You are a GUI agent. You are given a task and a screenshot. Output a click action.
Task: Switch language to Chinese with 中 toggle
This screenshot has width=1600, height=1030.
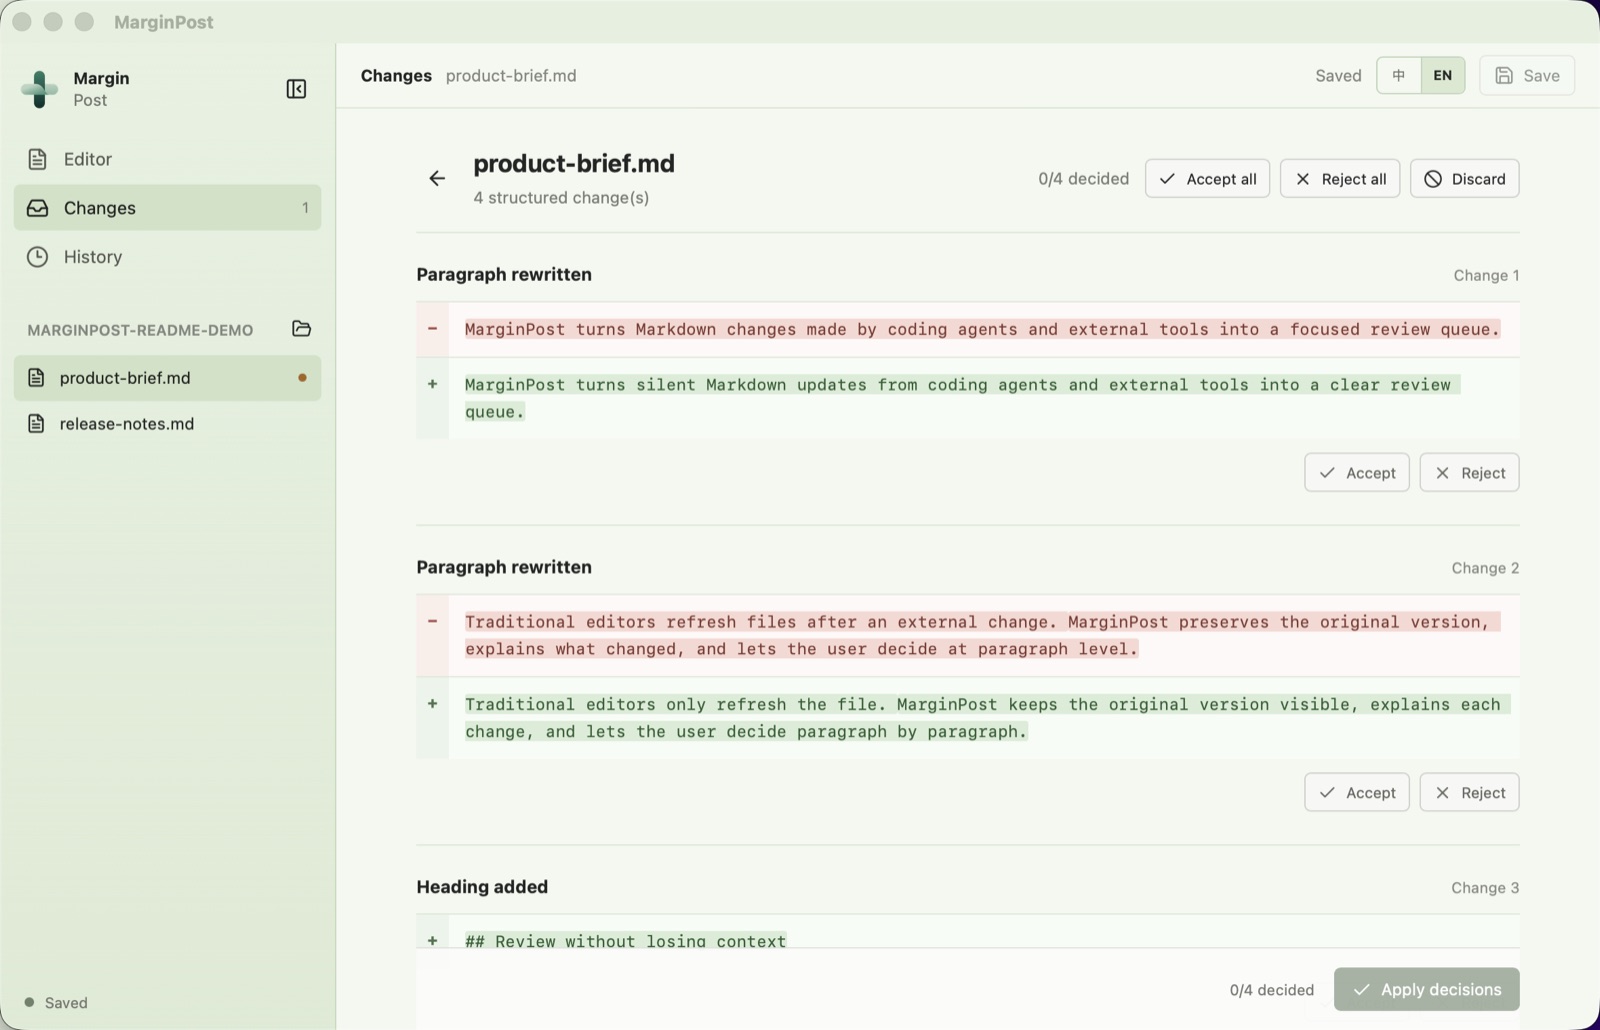pos(1399,75)
